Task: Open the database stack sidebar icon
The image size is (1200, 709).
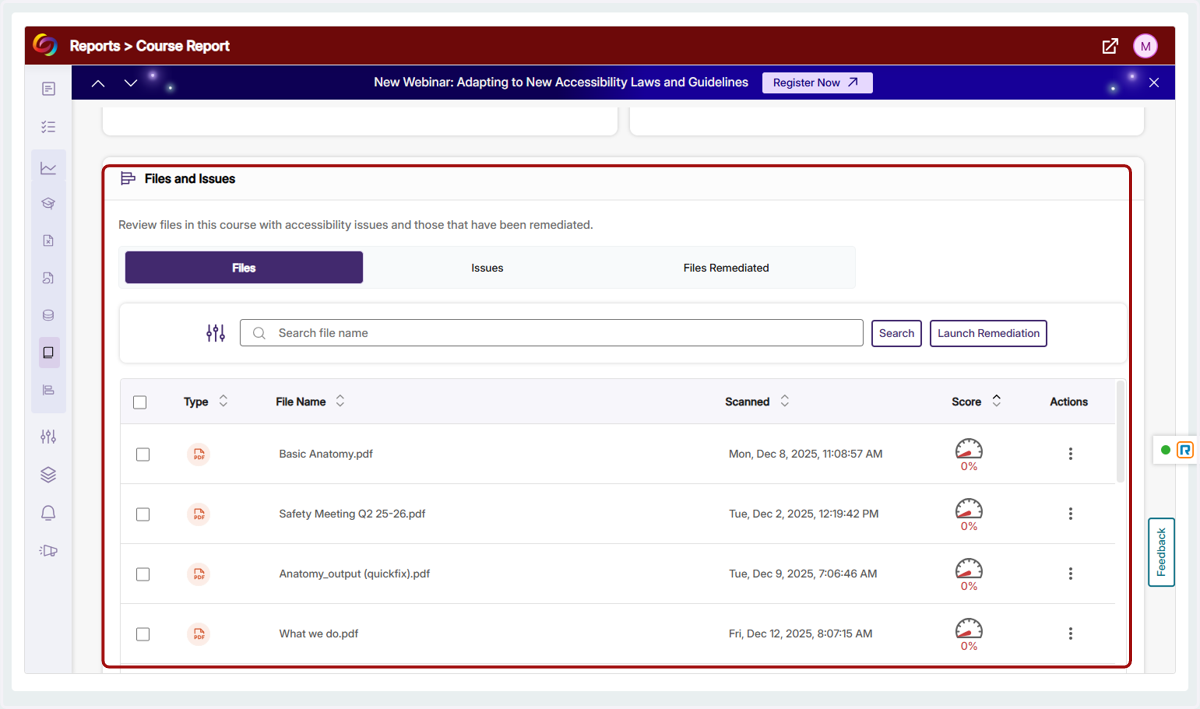Action: pos(48,315)
